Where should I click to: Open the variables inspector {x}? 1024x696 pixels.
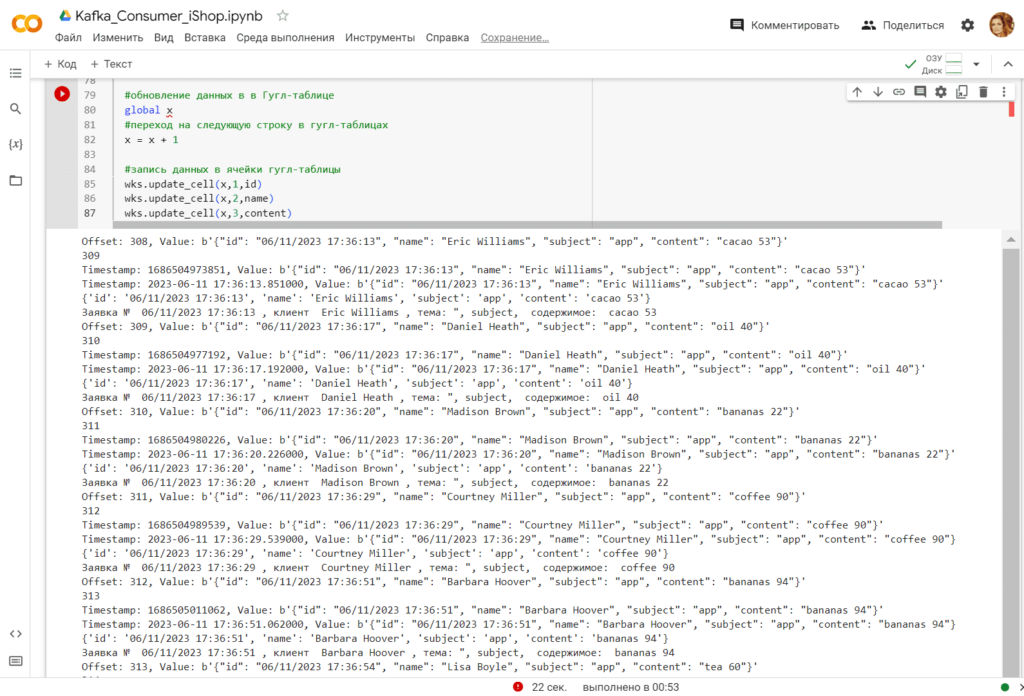coord(16,144)
